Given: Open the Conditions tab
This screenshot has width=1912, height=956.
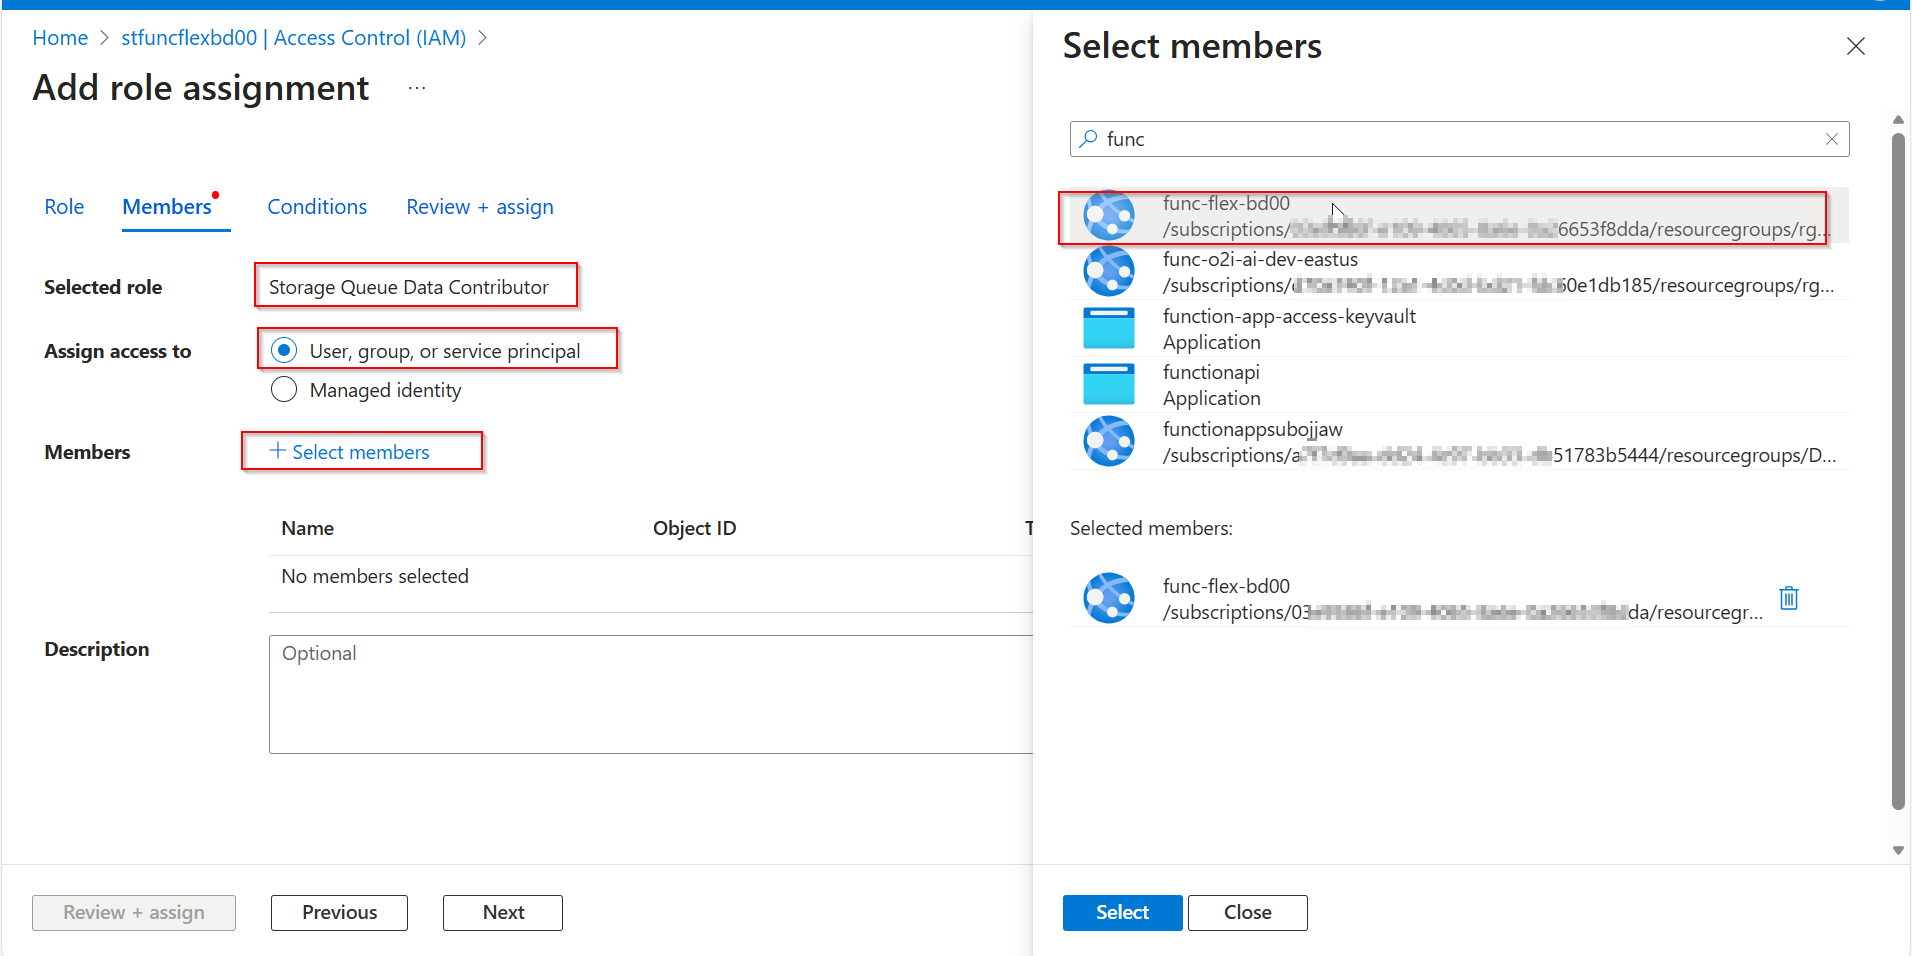Looking at the screenshot, I should tap(317, 207).
